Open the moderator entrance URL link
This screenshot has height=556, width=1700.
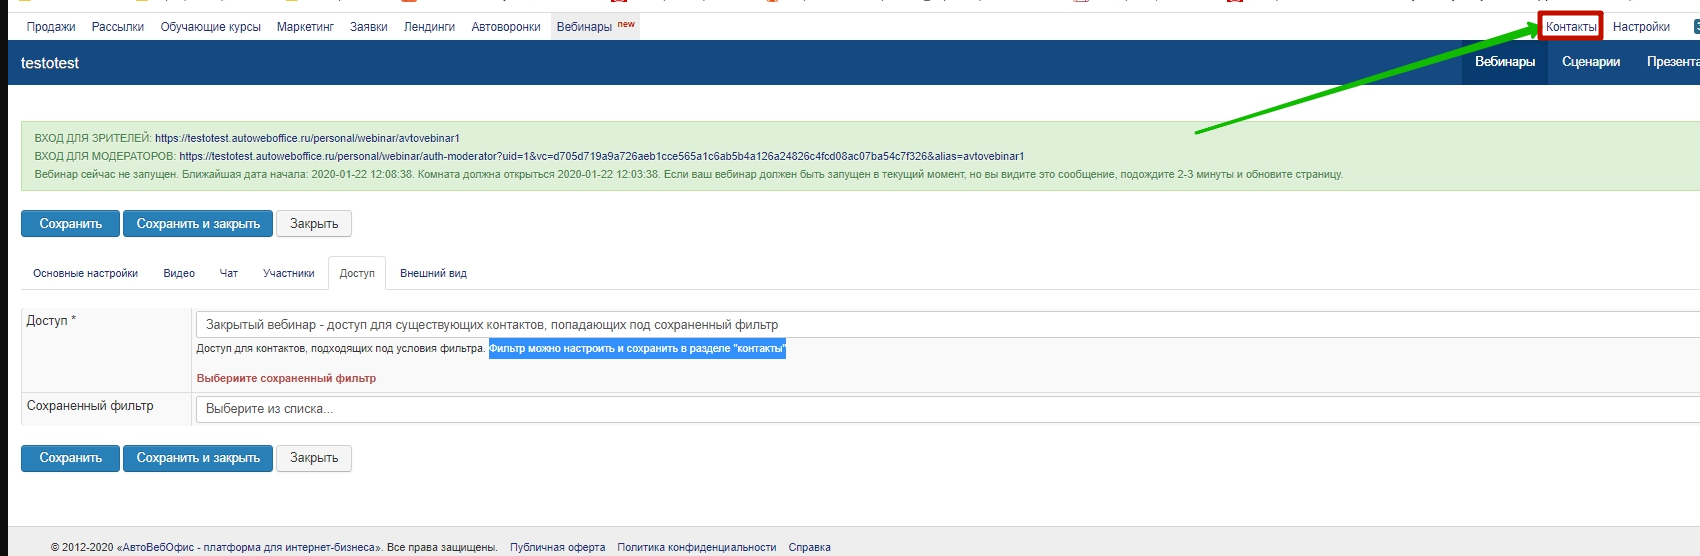point(601,156)
